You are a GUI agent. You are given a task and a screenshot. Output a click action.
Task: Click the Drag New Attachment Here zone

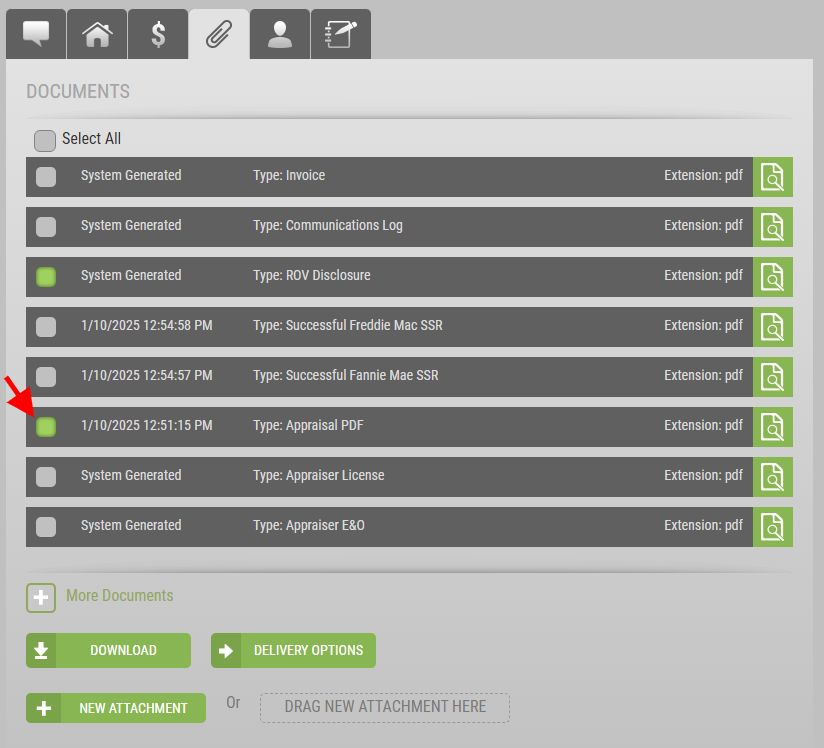point(385,708)
